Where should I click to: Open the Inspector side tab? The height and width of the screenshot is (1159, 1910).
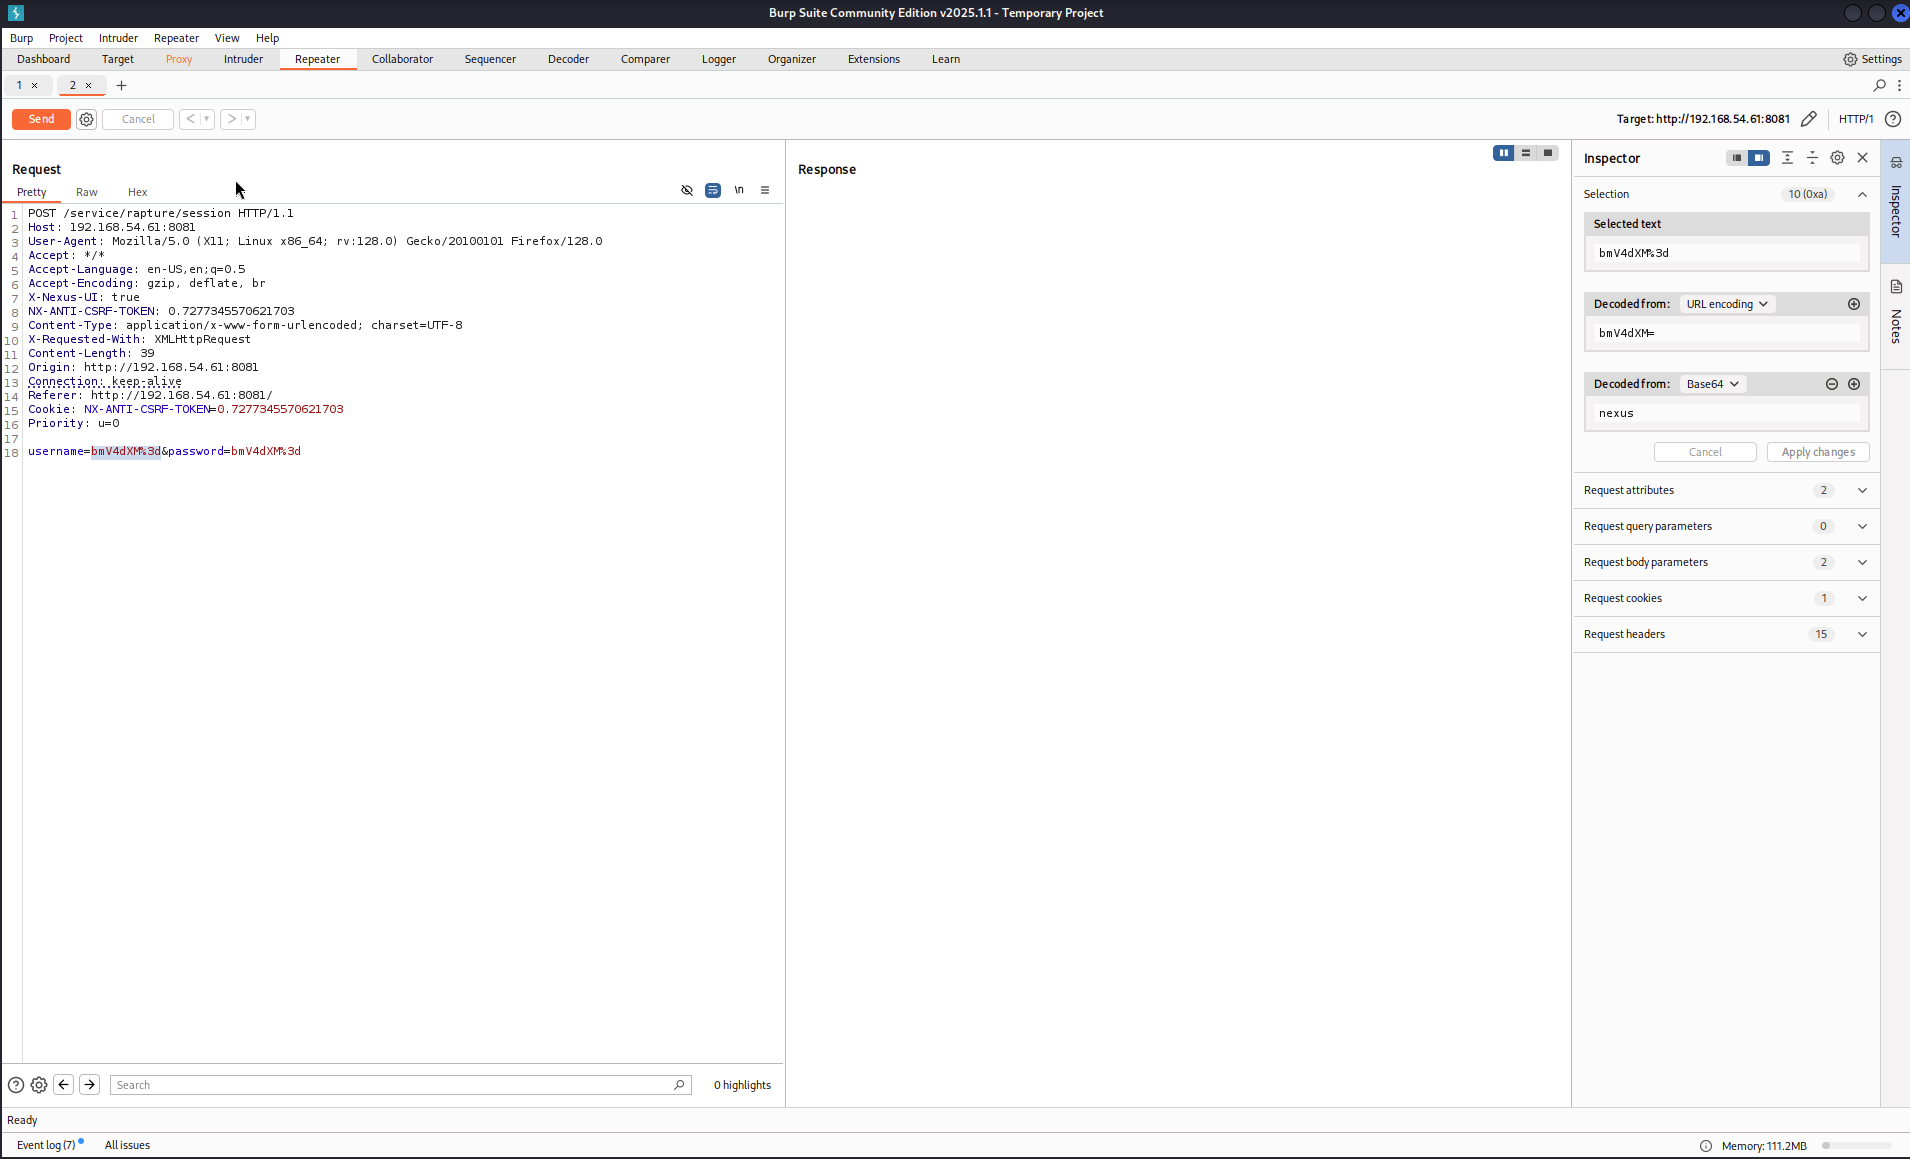point(1895,201)
